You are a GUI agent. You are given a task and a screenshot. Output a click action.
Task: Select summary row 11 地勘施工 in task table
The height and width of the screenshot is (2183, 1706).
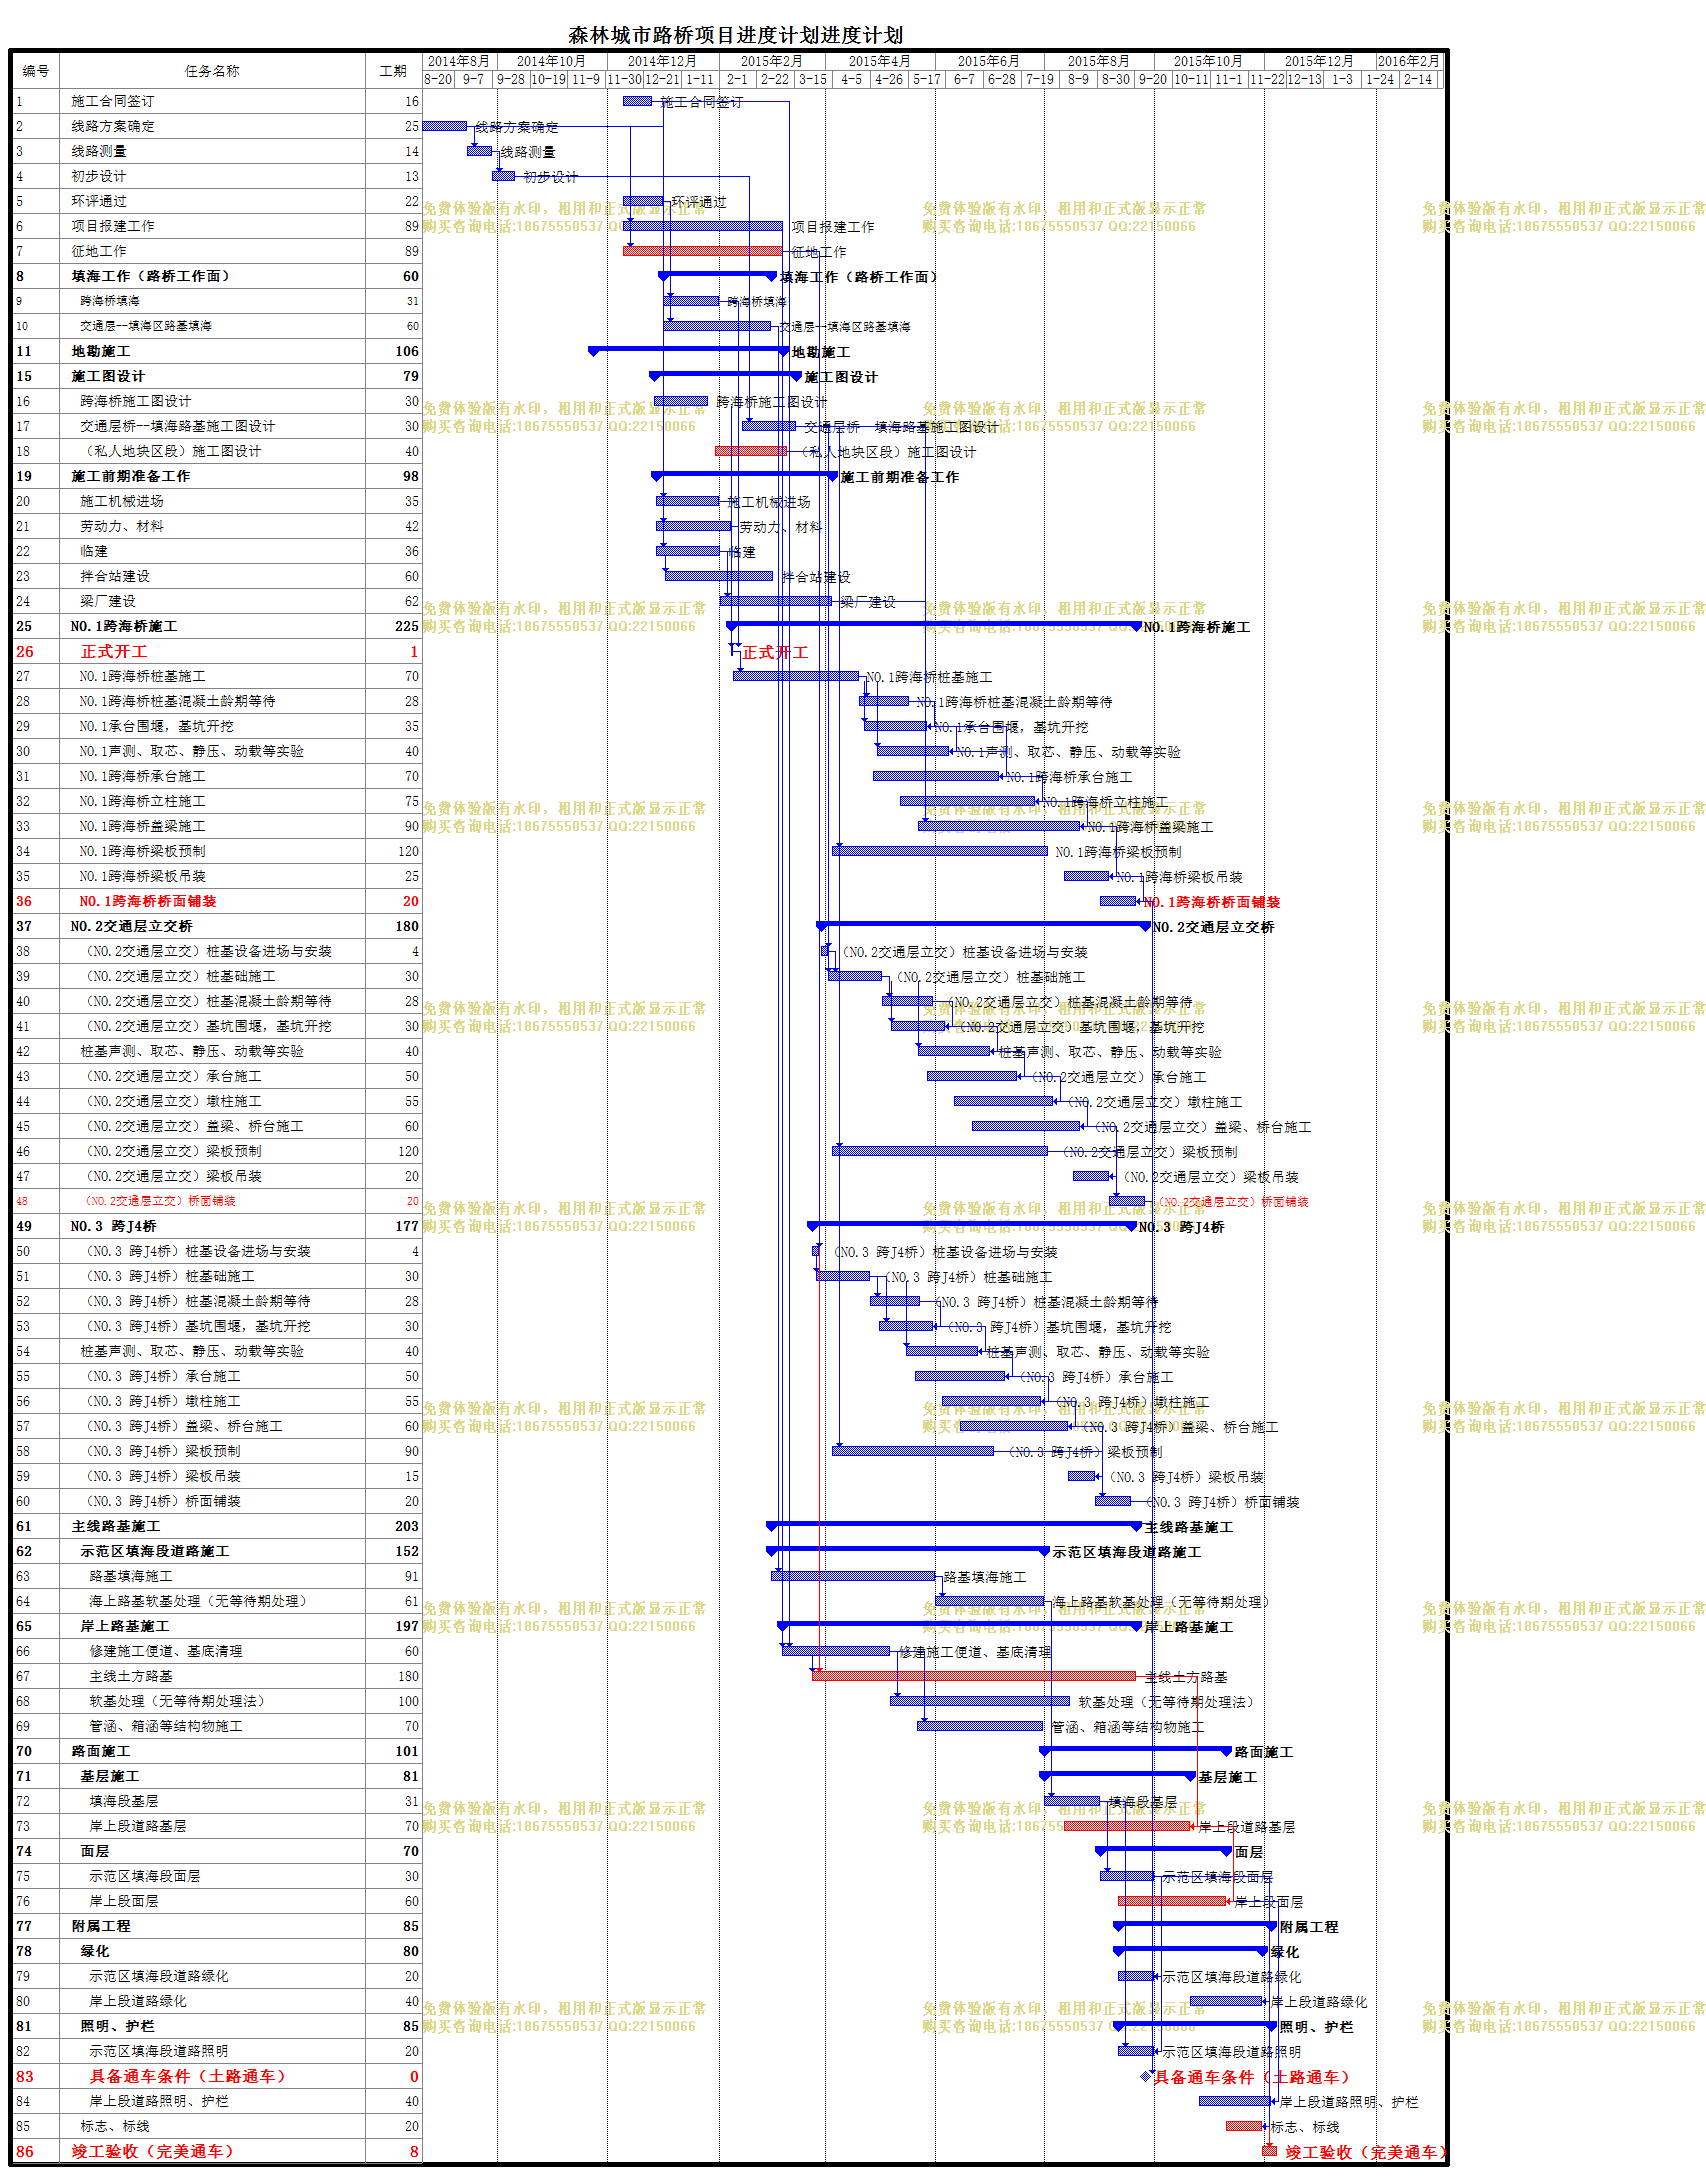(217, 351)
